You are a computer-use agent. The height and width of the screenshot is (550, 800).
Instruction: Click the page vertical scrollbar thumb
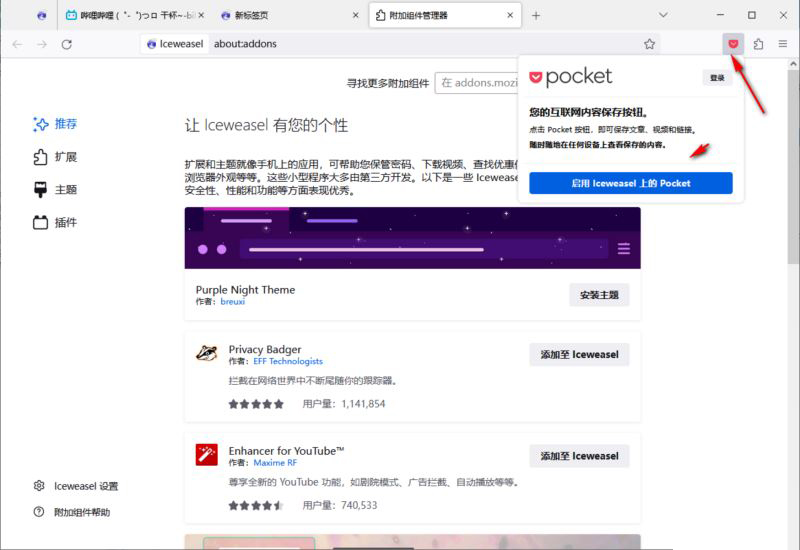793,168
